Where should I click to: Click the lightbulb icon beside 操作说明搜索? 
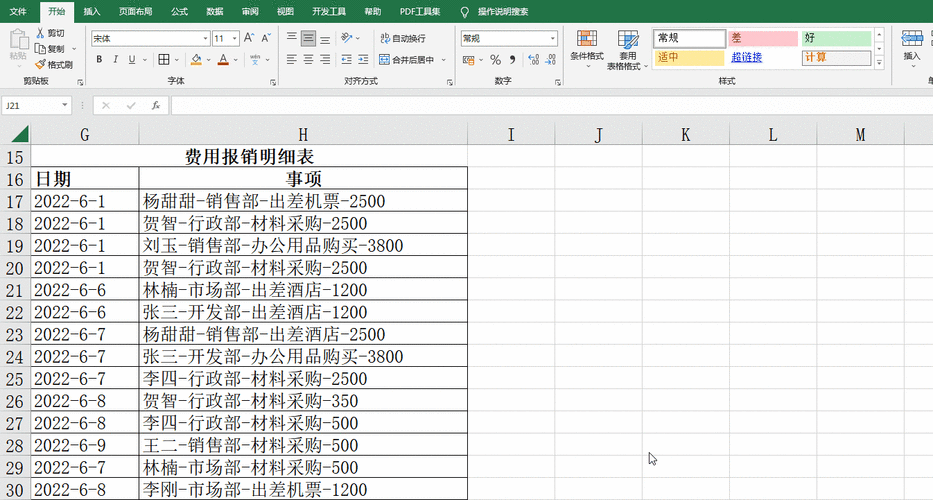tap(465, 12)
